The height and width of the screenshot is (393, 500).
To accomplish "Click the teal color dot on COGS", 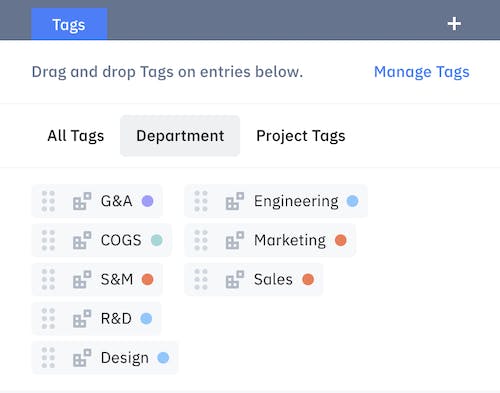I will point(157,240).
